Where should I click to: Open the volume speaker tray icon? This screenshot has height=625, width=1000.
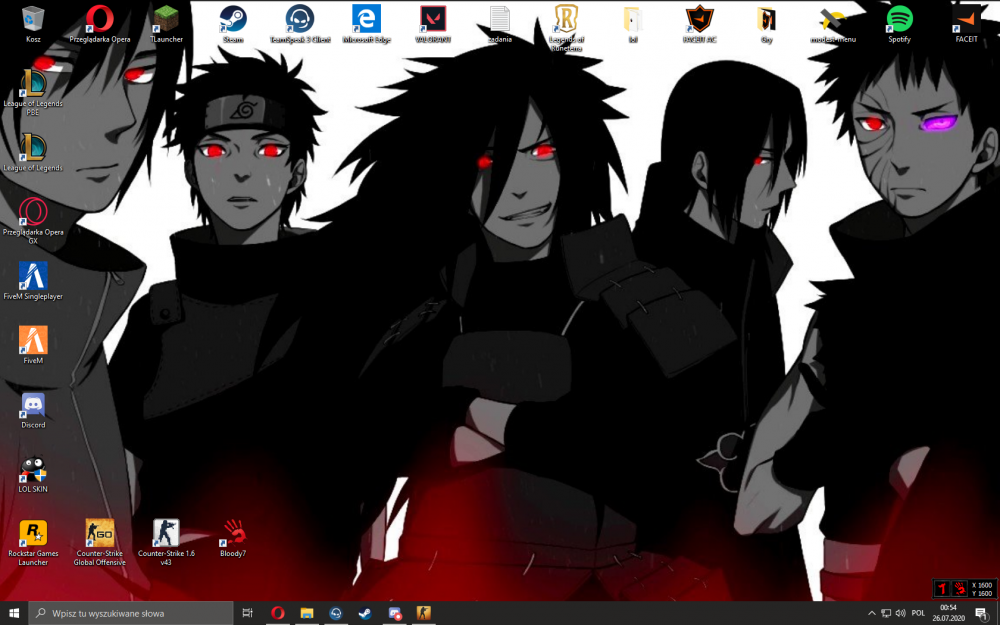coord(901,613)
